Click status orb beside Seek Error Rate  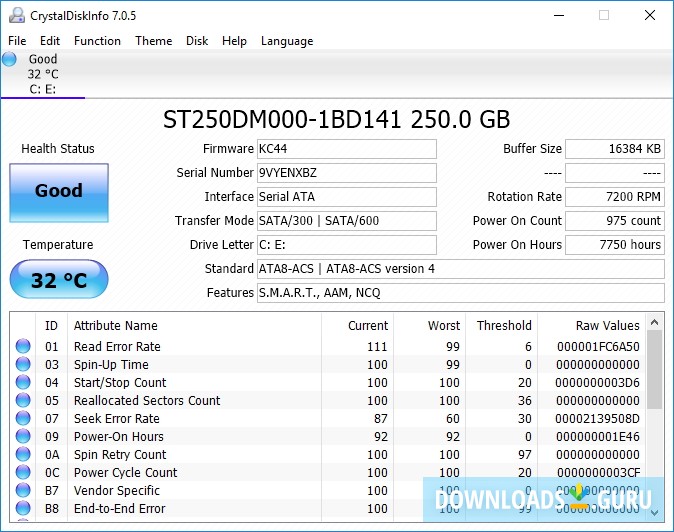click(23, 419)
